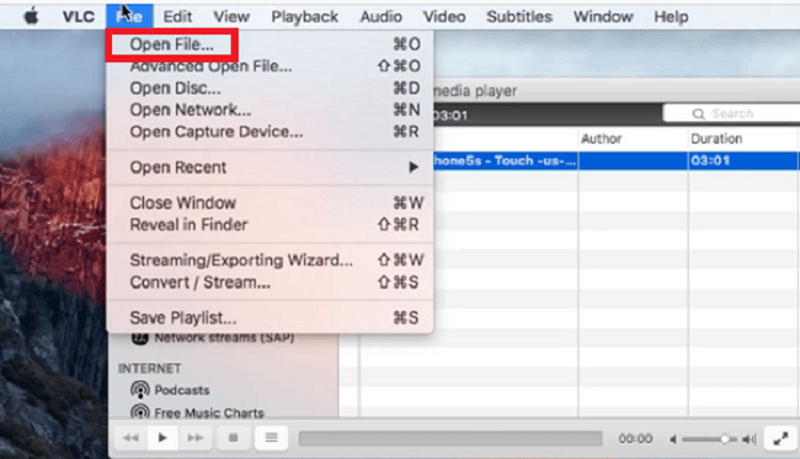
Task: Open the Apple menu
Action: 31,17
